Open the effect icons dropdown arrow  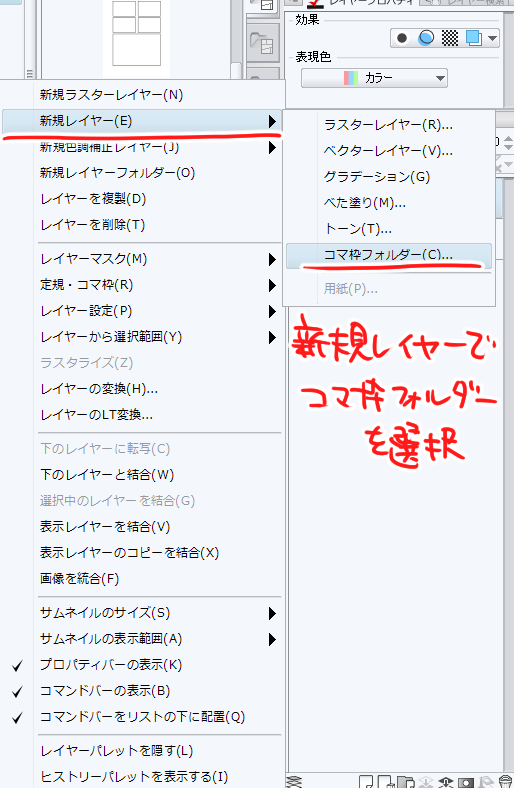492,38
